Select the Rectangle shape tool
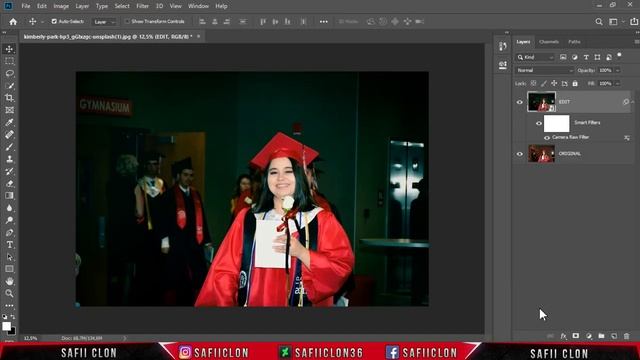The width and height of the screenshot is (640, 360). point(9,269)
